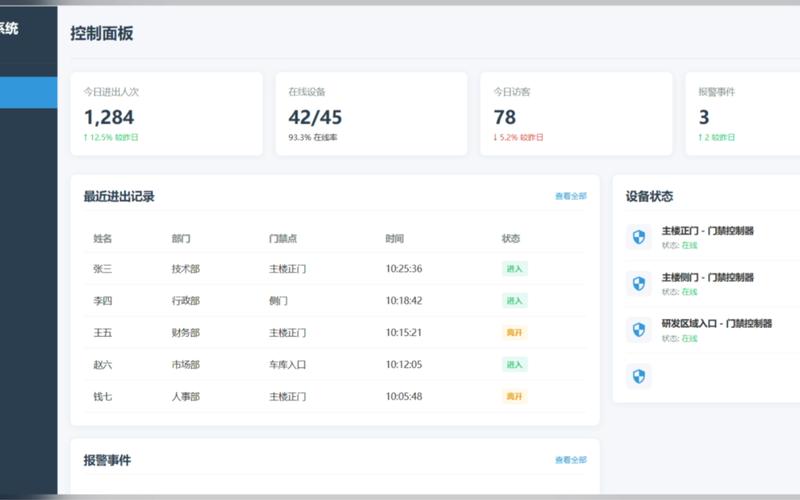Image resolution: width=800 pixels, height=500 pixels.
Task: Click the 人事部 department cell
Action: (186, 396)
